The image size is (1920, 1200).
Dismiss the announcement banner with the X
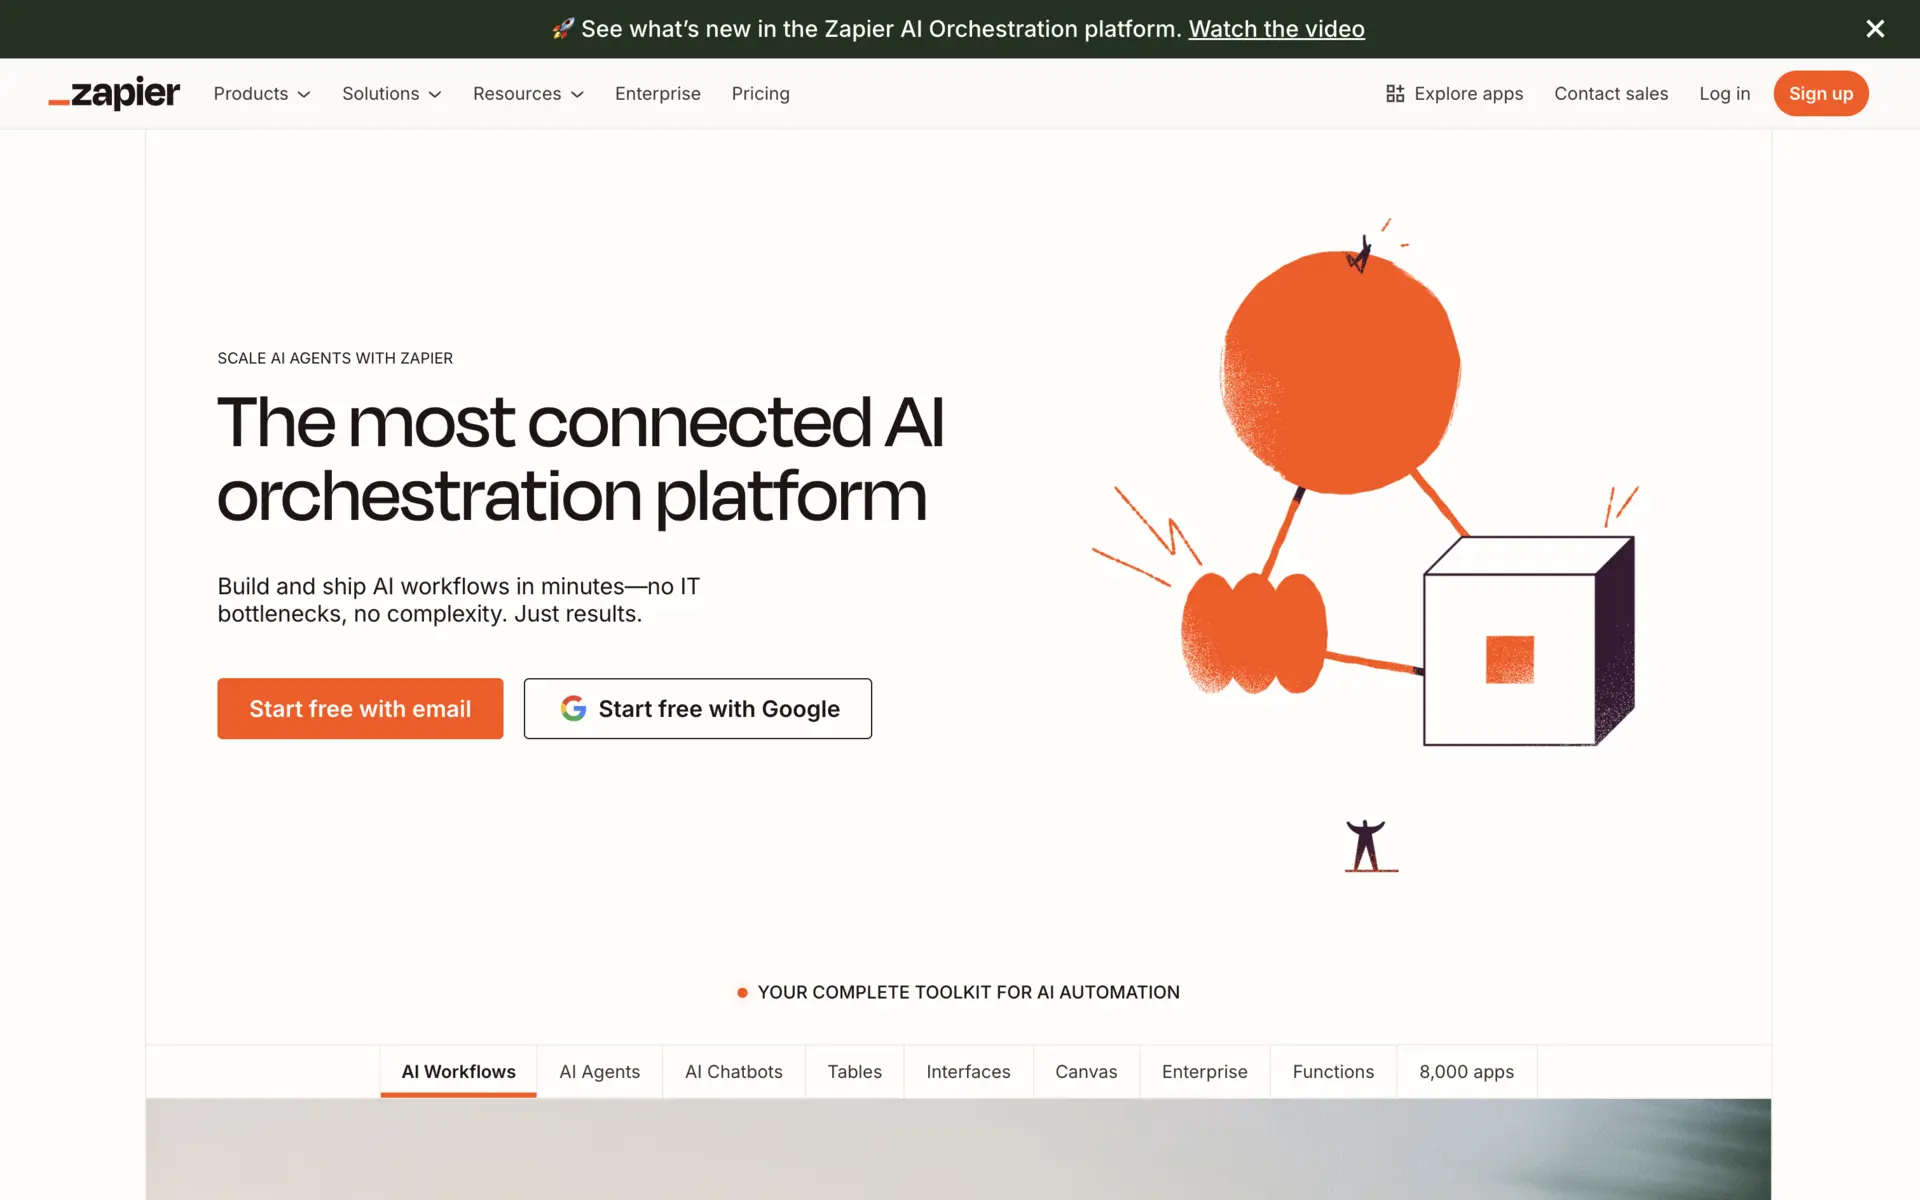pyautogui.click(x=1875, y=29)
